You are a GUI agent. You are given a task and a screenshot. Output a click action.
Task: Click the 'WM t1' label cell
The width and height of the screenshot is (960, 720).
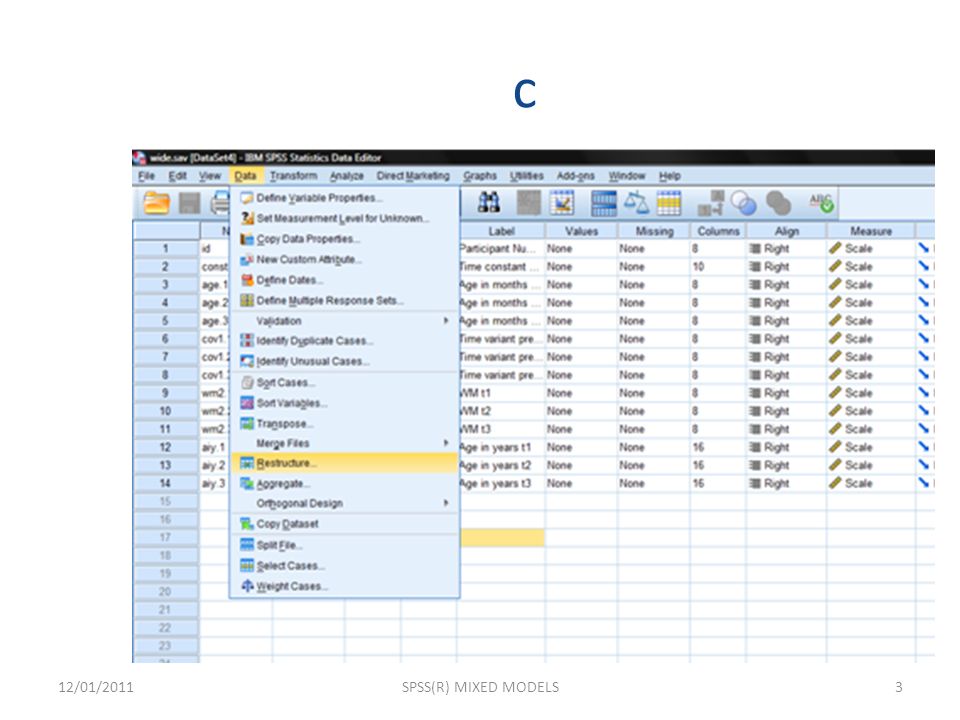(x=501, y=393)
